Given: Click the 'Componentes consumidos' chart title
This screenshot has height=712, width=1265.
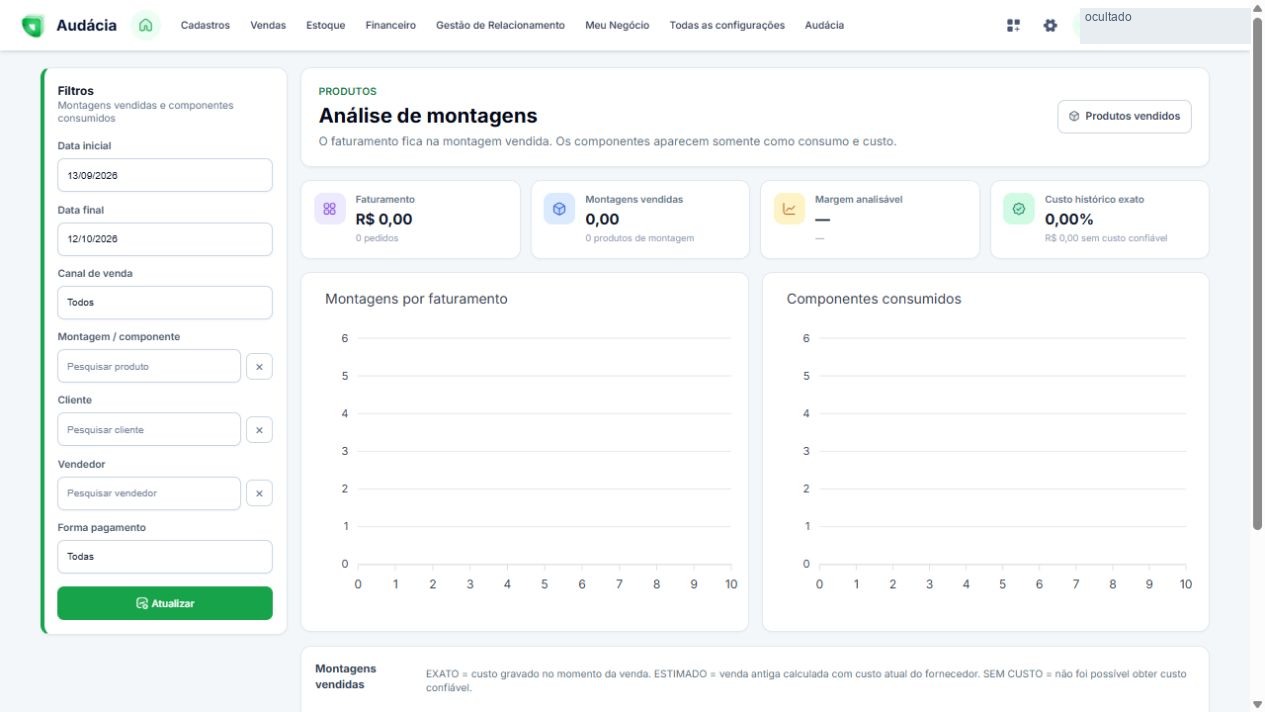Looking at the screenshot, I should 874,299.
